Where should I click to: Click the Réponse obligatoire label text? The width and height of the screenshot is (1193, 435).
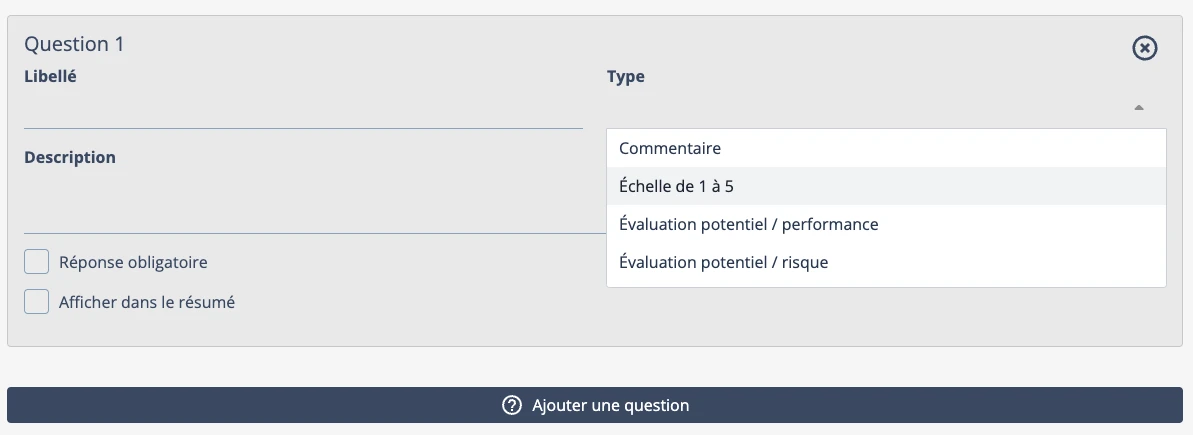pyautogui.click(x=133, y=262)
